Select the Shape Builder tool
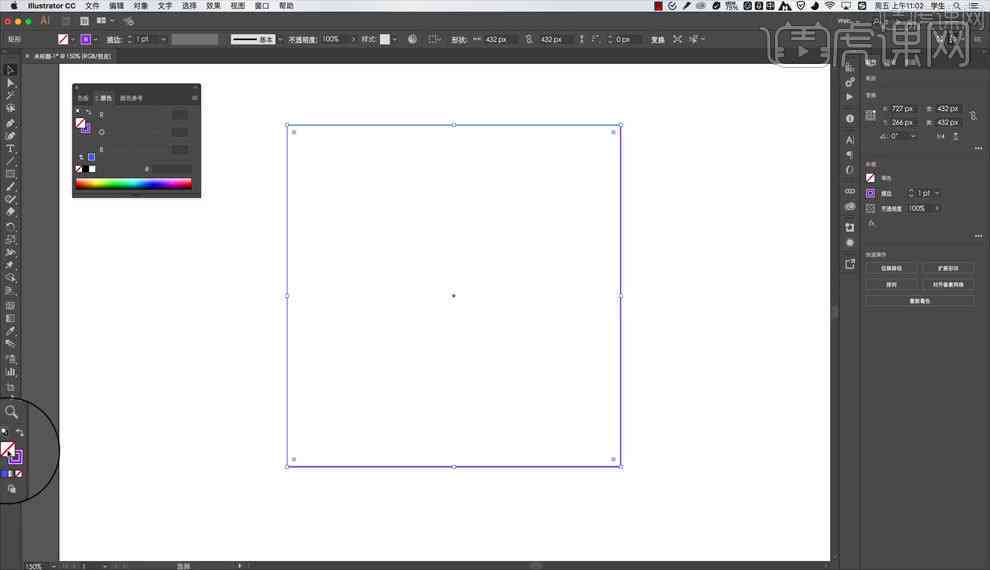990x570 pixels. point(10,278)
